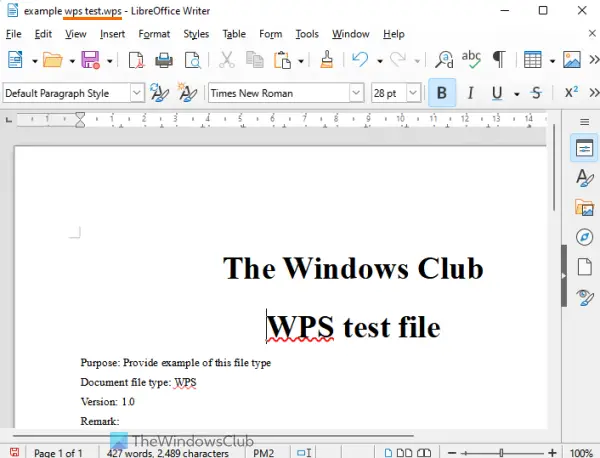600x458 pixels.
Task: Open the Paste special dropdown arrow
Action: tap(301, 61)
